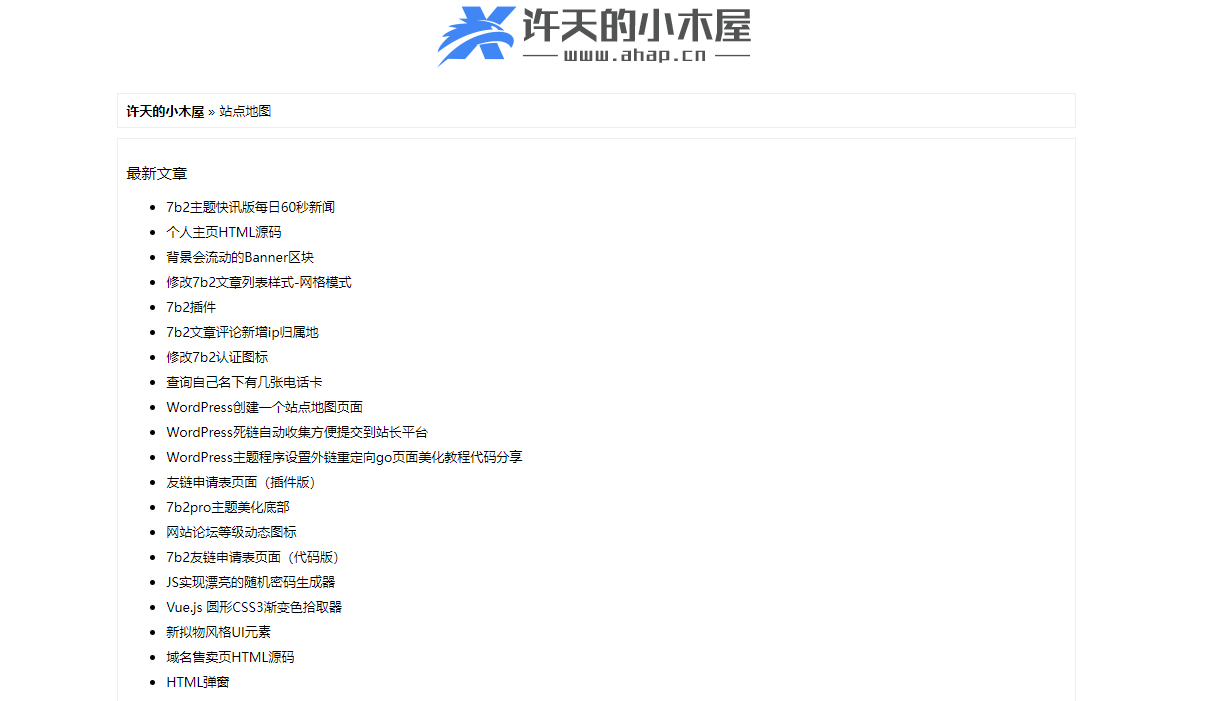
Task: Open the 许天的小木屋 breadcrumb link
Action: click(165, 111)
